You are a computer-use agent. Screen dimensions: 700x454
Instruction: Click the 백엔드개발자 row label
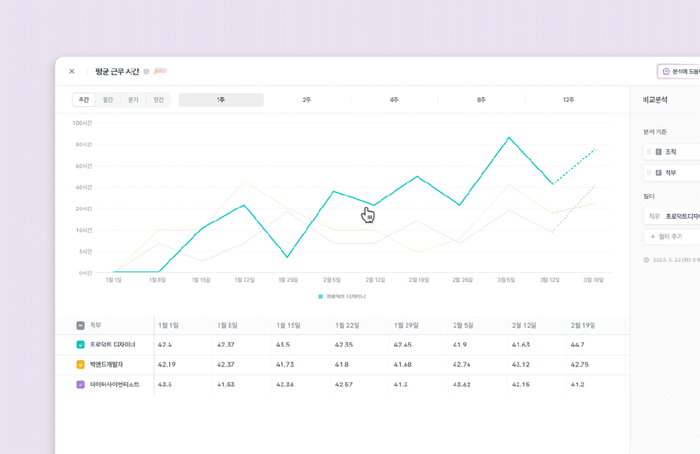pos(107,364)
